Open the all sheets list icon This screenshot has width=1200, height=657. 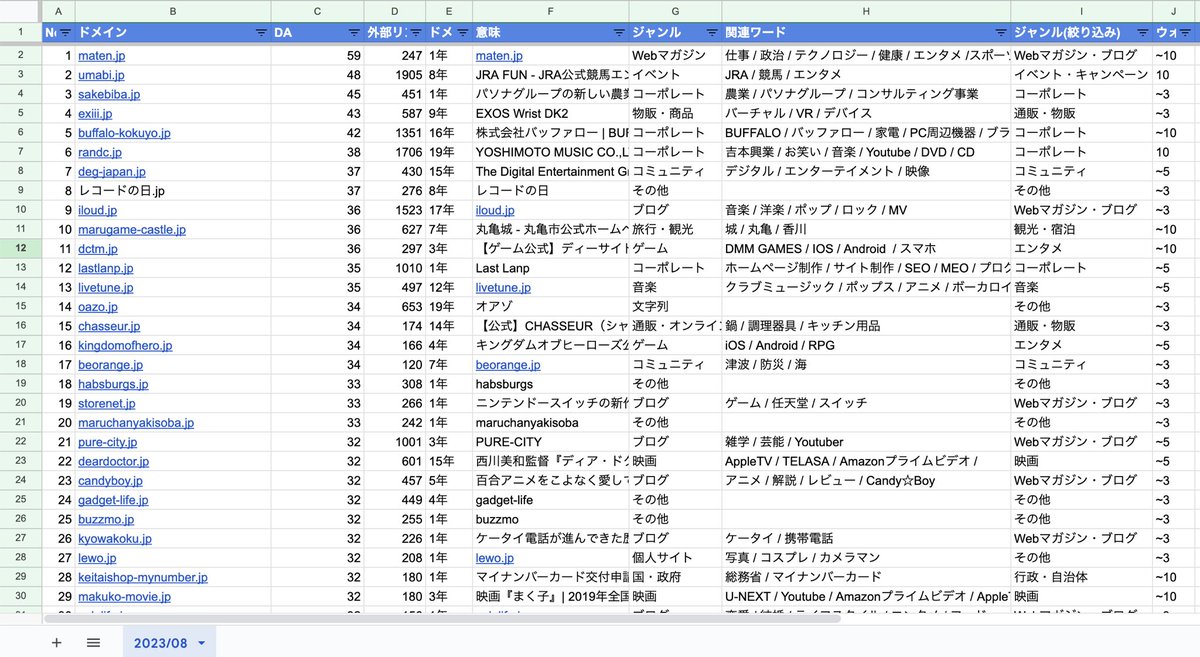[x=93, y=642]
